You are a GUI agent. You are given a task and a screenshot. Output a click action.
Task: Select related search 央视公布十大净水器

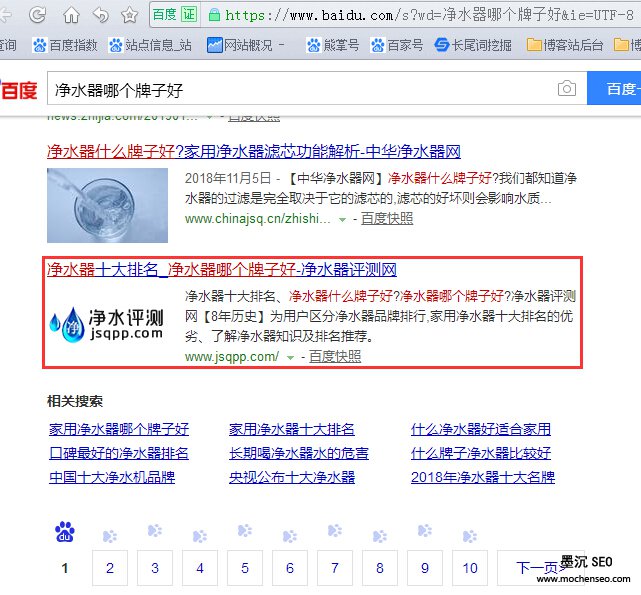[x=292, y=477]
